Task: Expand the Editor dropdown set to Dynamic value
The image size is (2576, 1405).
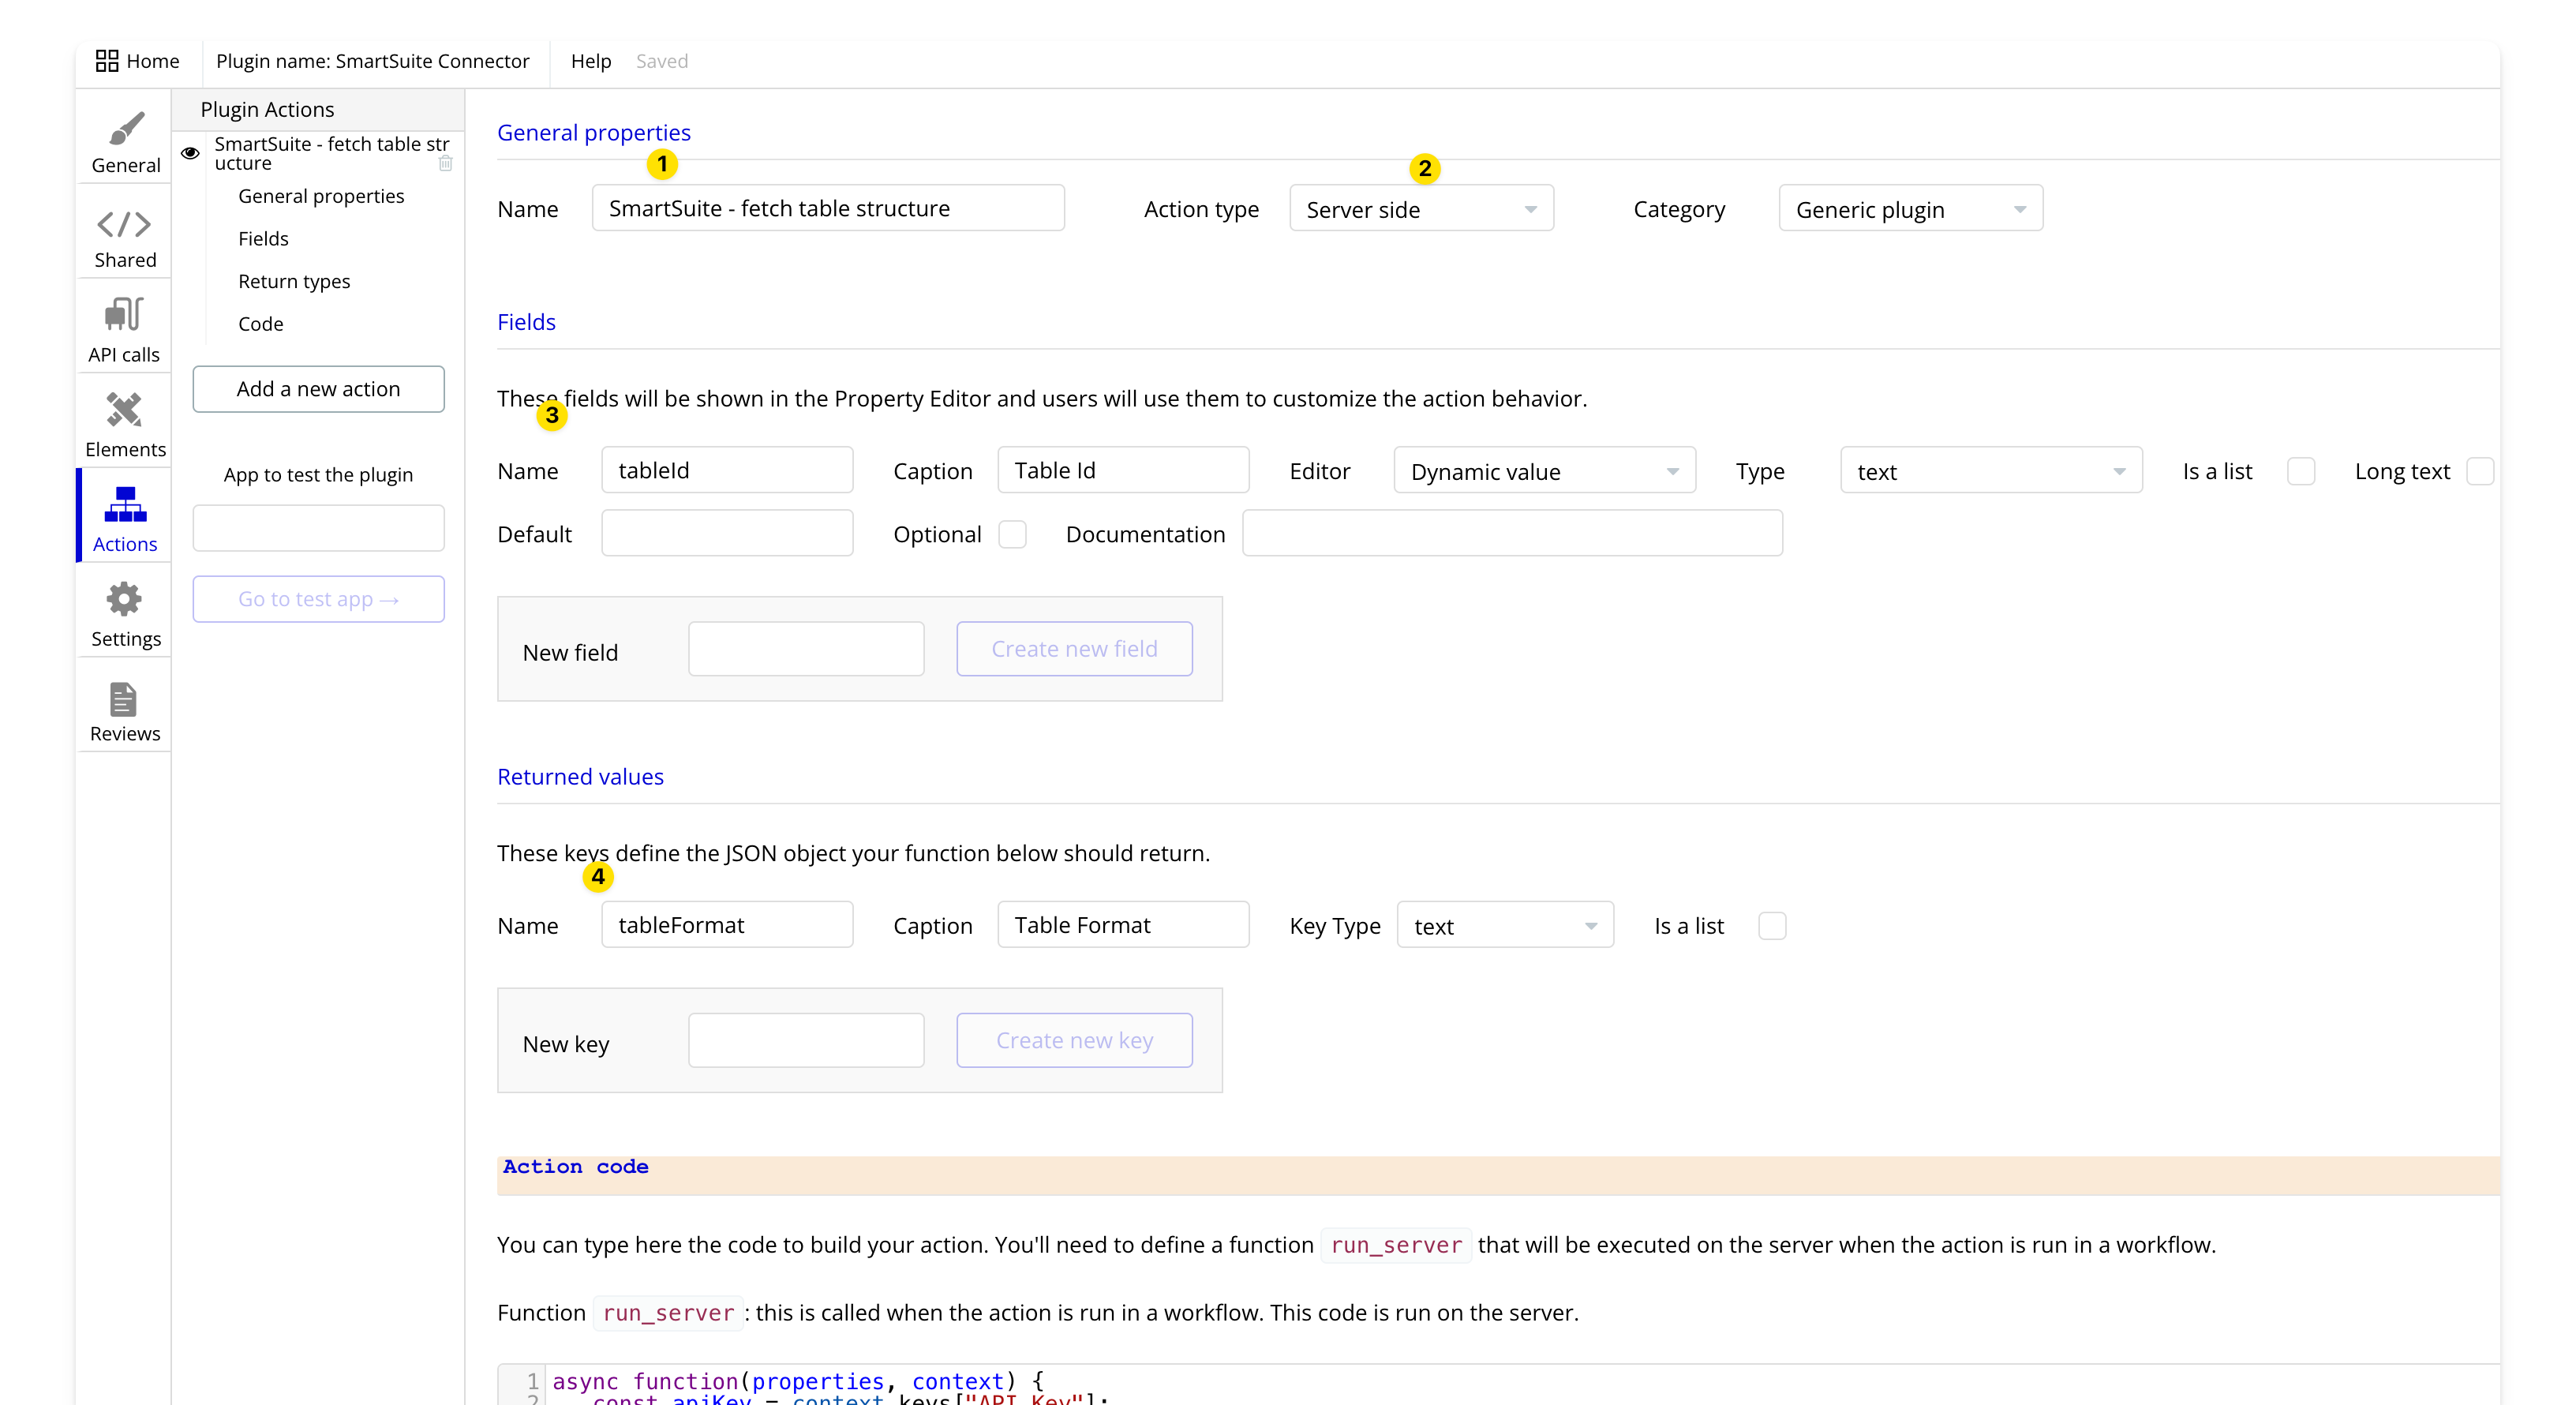Action: click(1543, 470)
